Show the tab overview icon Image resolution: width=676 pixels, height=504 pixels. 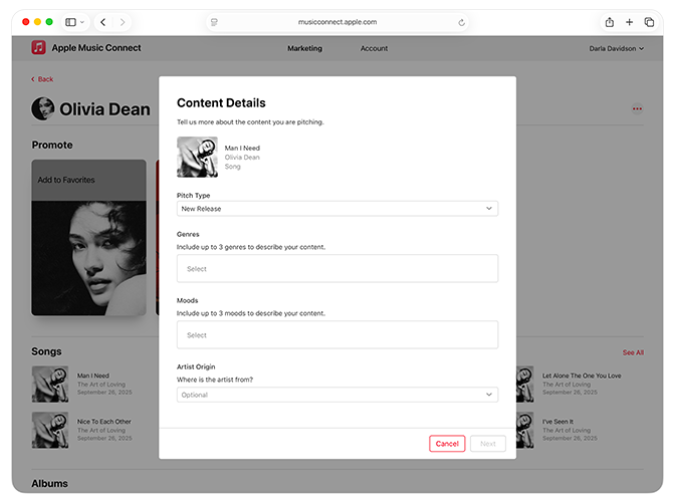pos(649,22)
